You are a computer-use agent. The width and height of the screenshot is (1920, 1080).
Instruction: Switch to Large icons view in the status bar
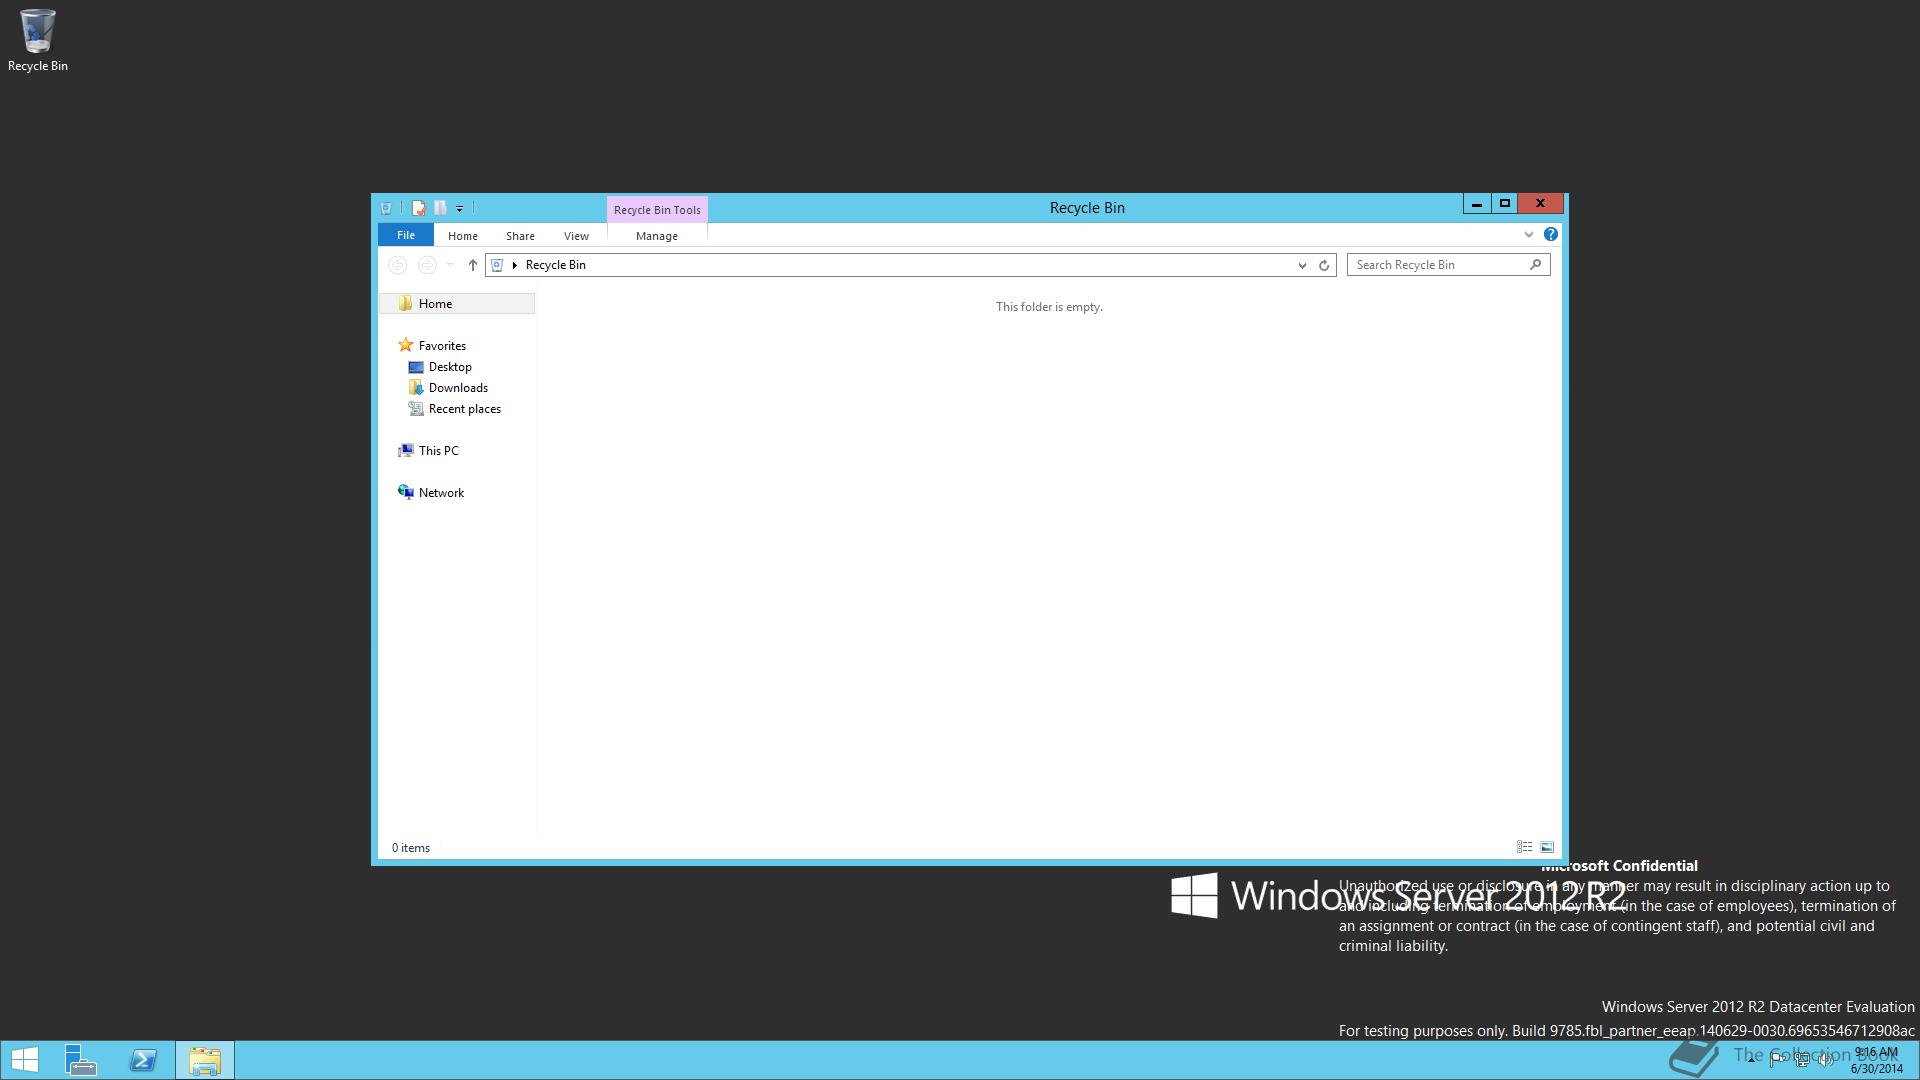point(1547,847)
